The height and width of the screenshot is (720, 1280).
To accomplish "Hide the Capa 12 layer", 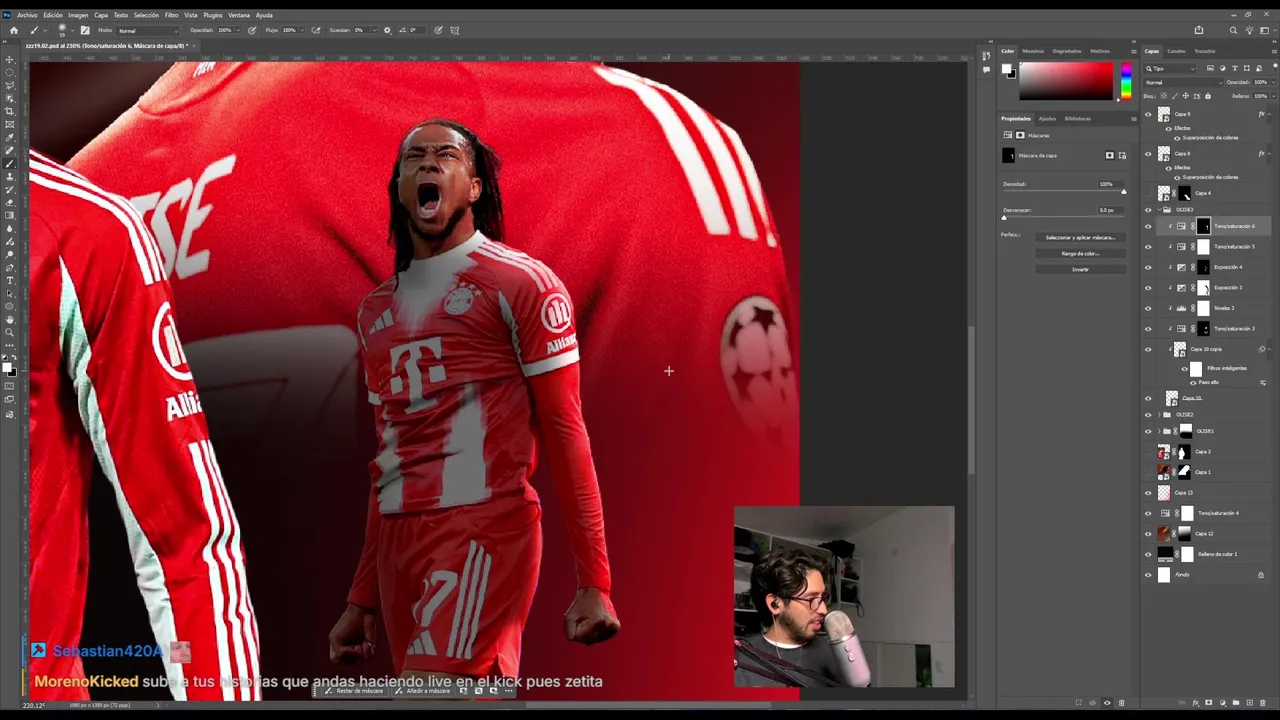I will click(x=1148, y=533).
